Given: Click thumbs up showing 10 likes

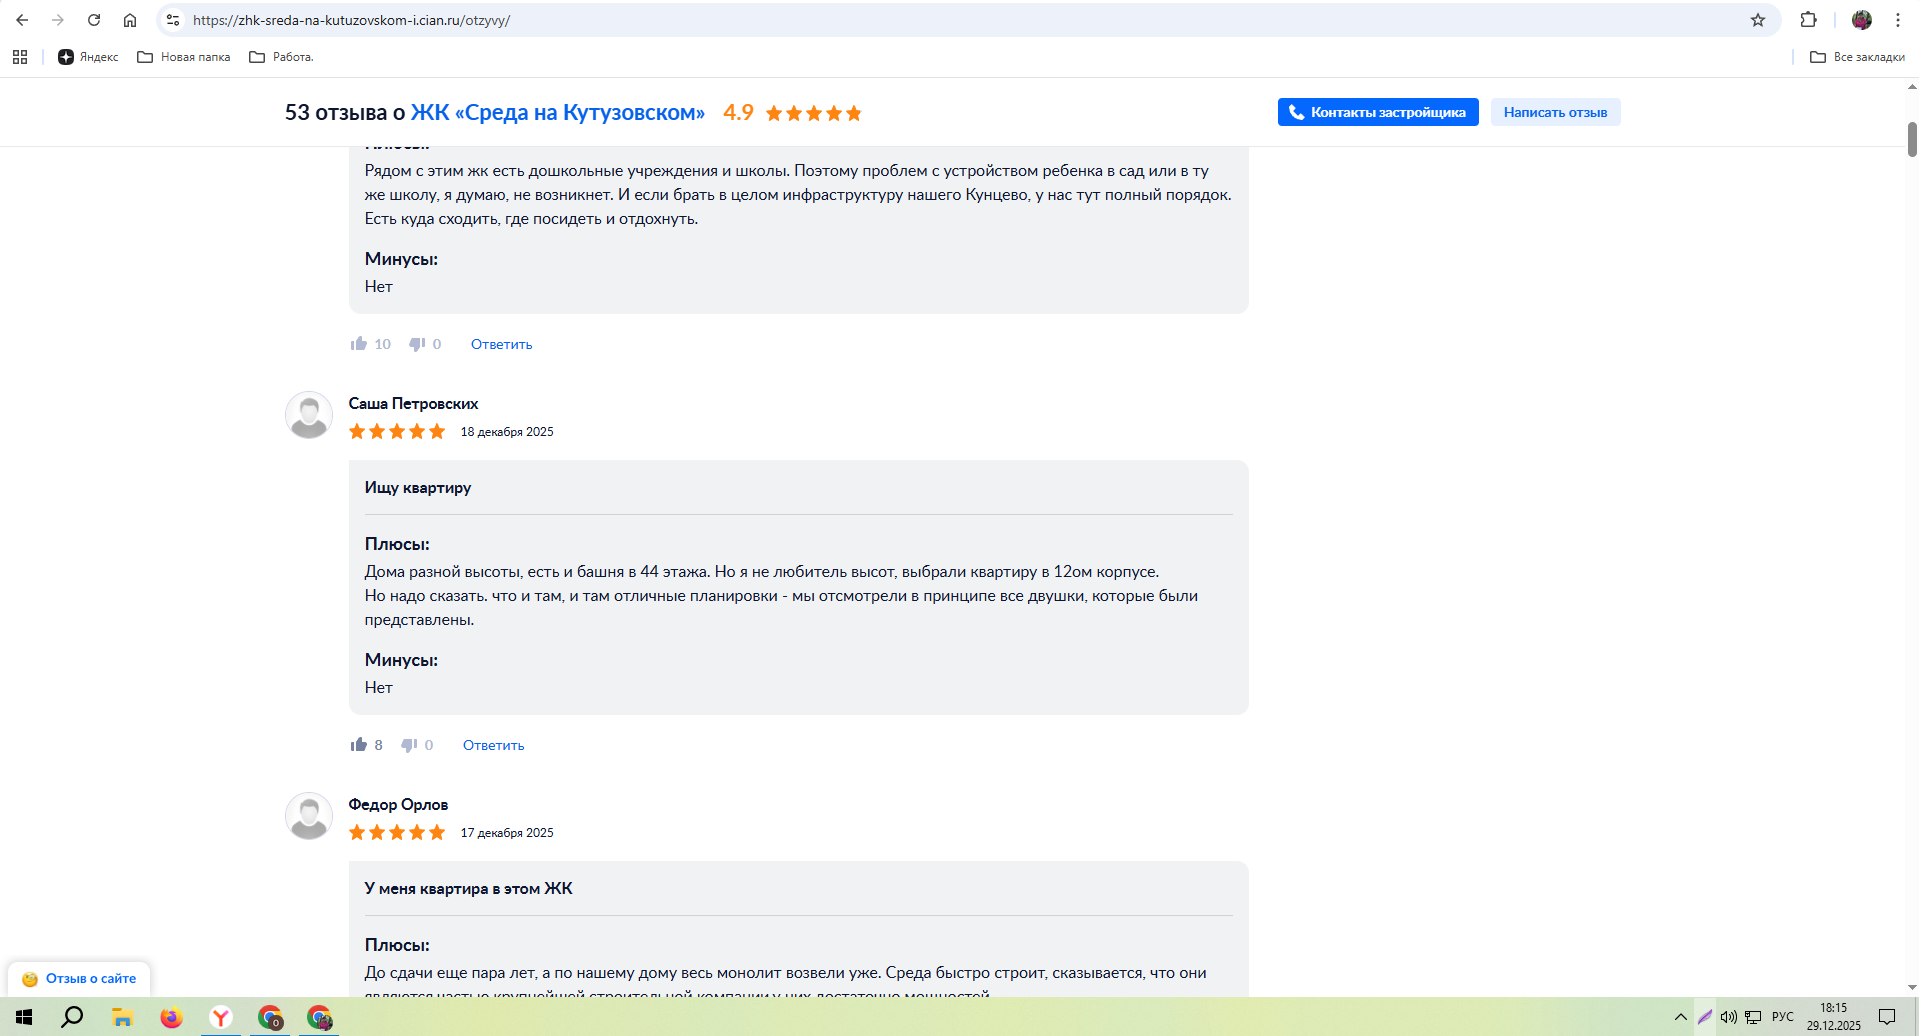Looking at the screenshot, I should click(x=359, y=344).
